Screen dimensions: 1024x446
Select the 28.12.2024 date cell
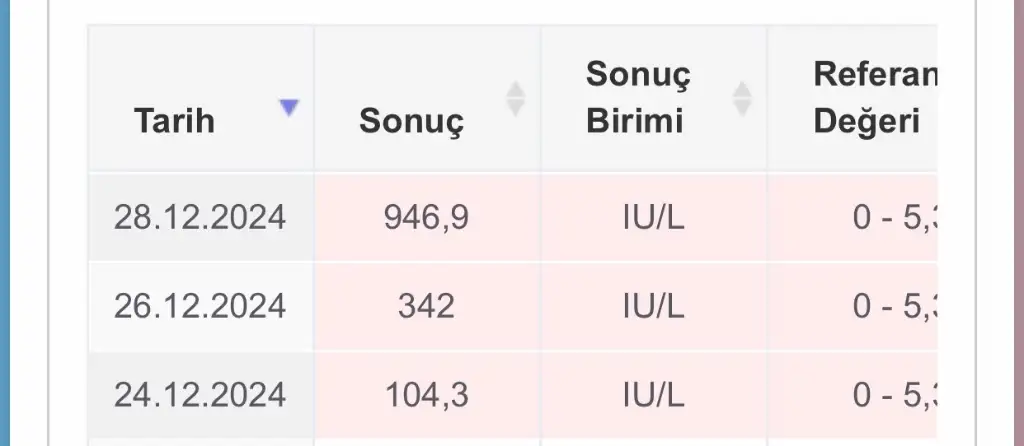click(200, 217)
